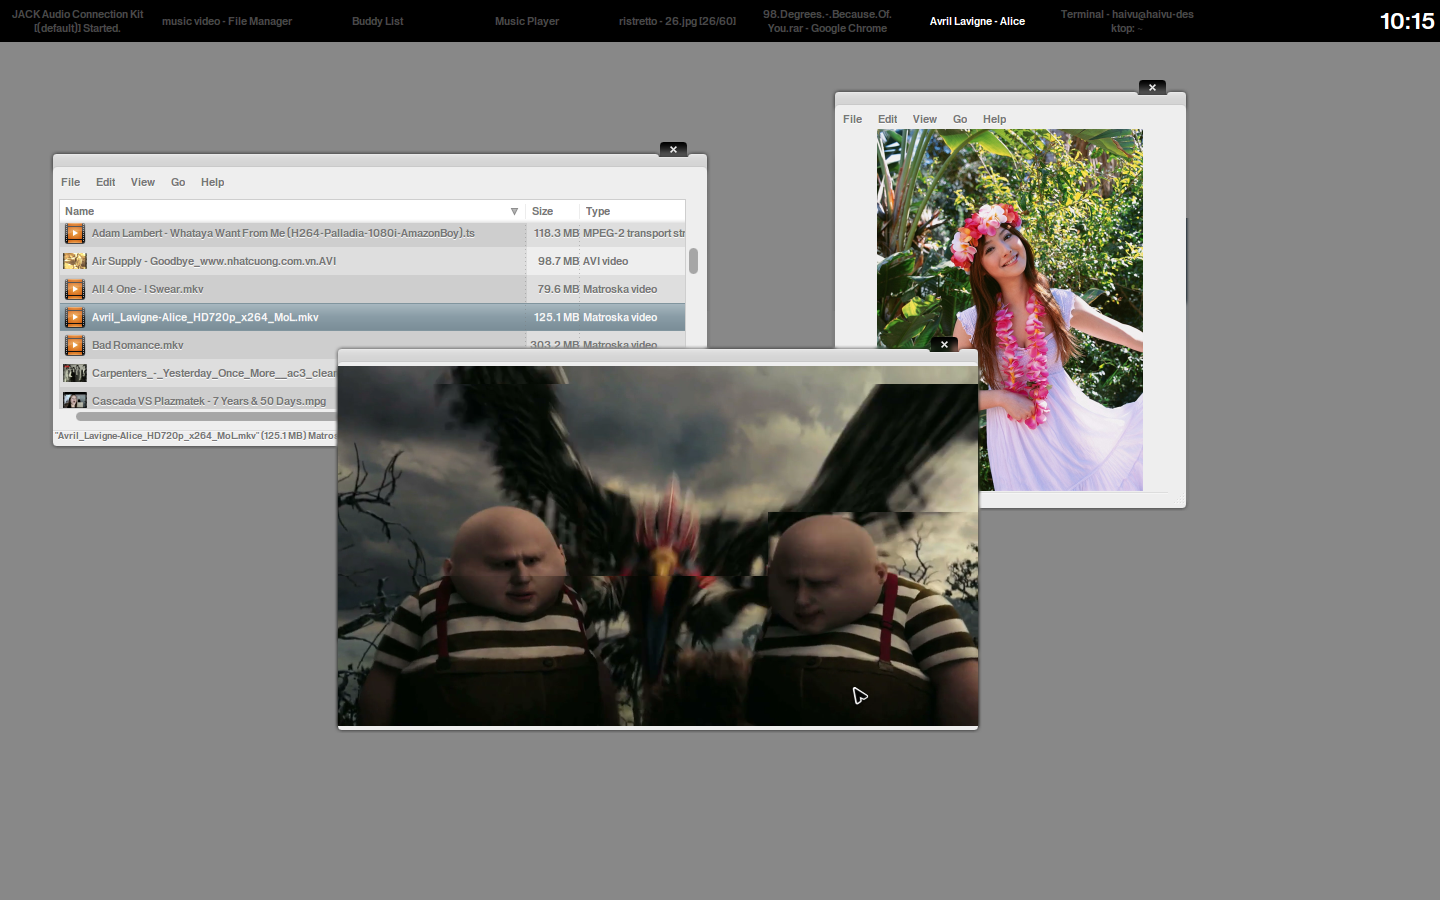Open Help menu in the file manager window
The image size is (1440, 900).
coord(212,182)
